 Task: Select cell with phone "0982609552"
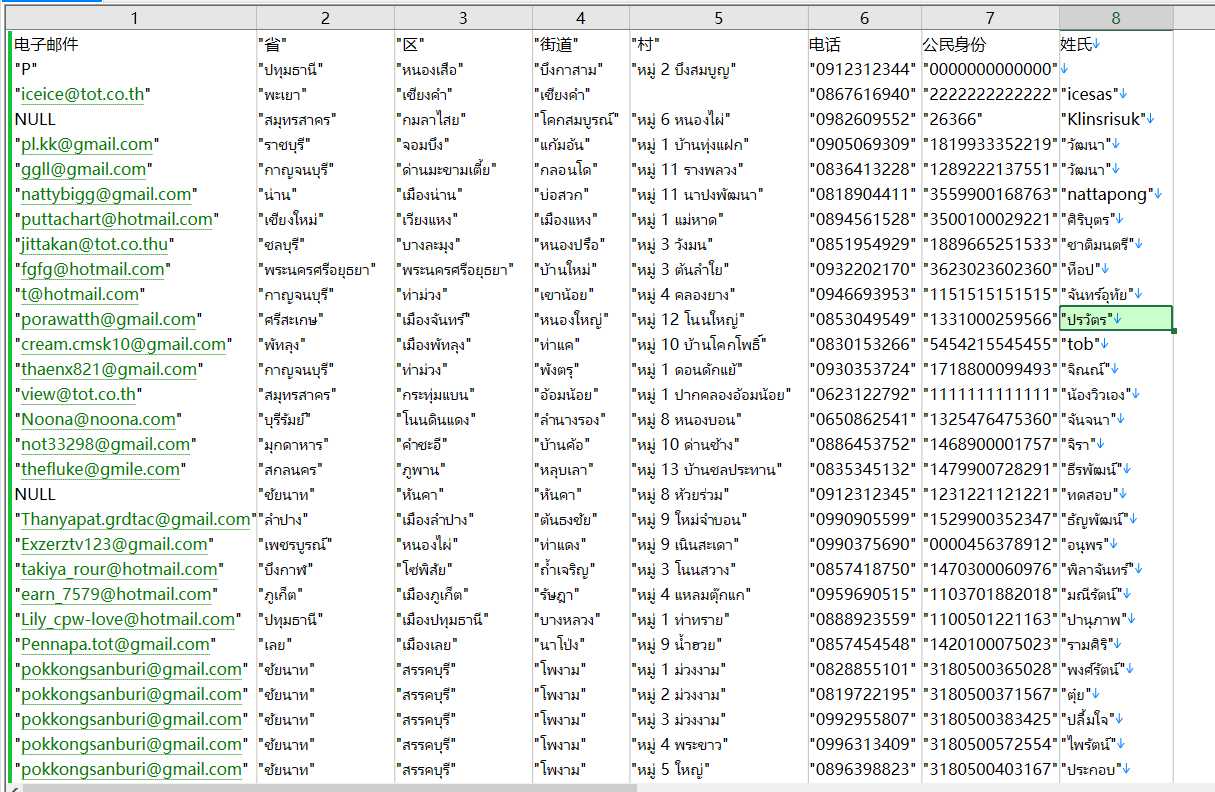click(x=864, y=119)
